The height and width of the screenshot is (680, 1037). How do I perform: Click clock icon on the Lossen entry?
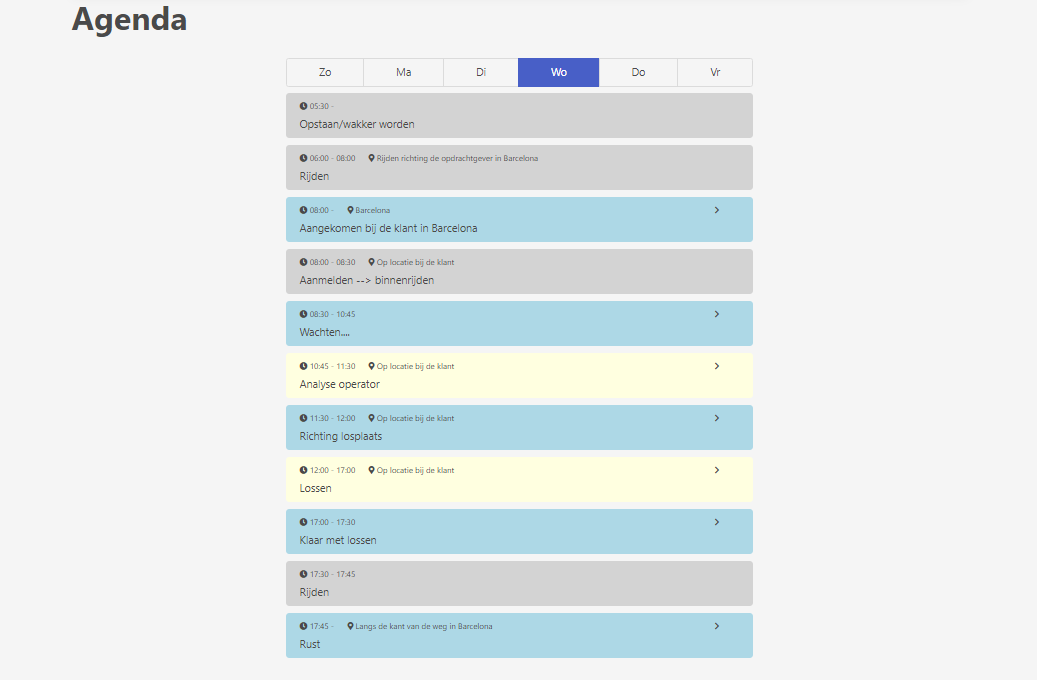pyautogui.click(x=304, y=470)
